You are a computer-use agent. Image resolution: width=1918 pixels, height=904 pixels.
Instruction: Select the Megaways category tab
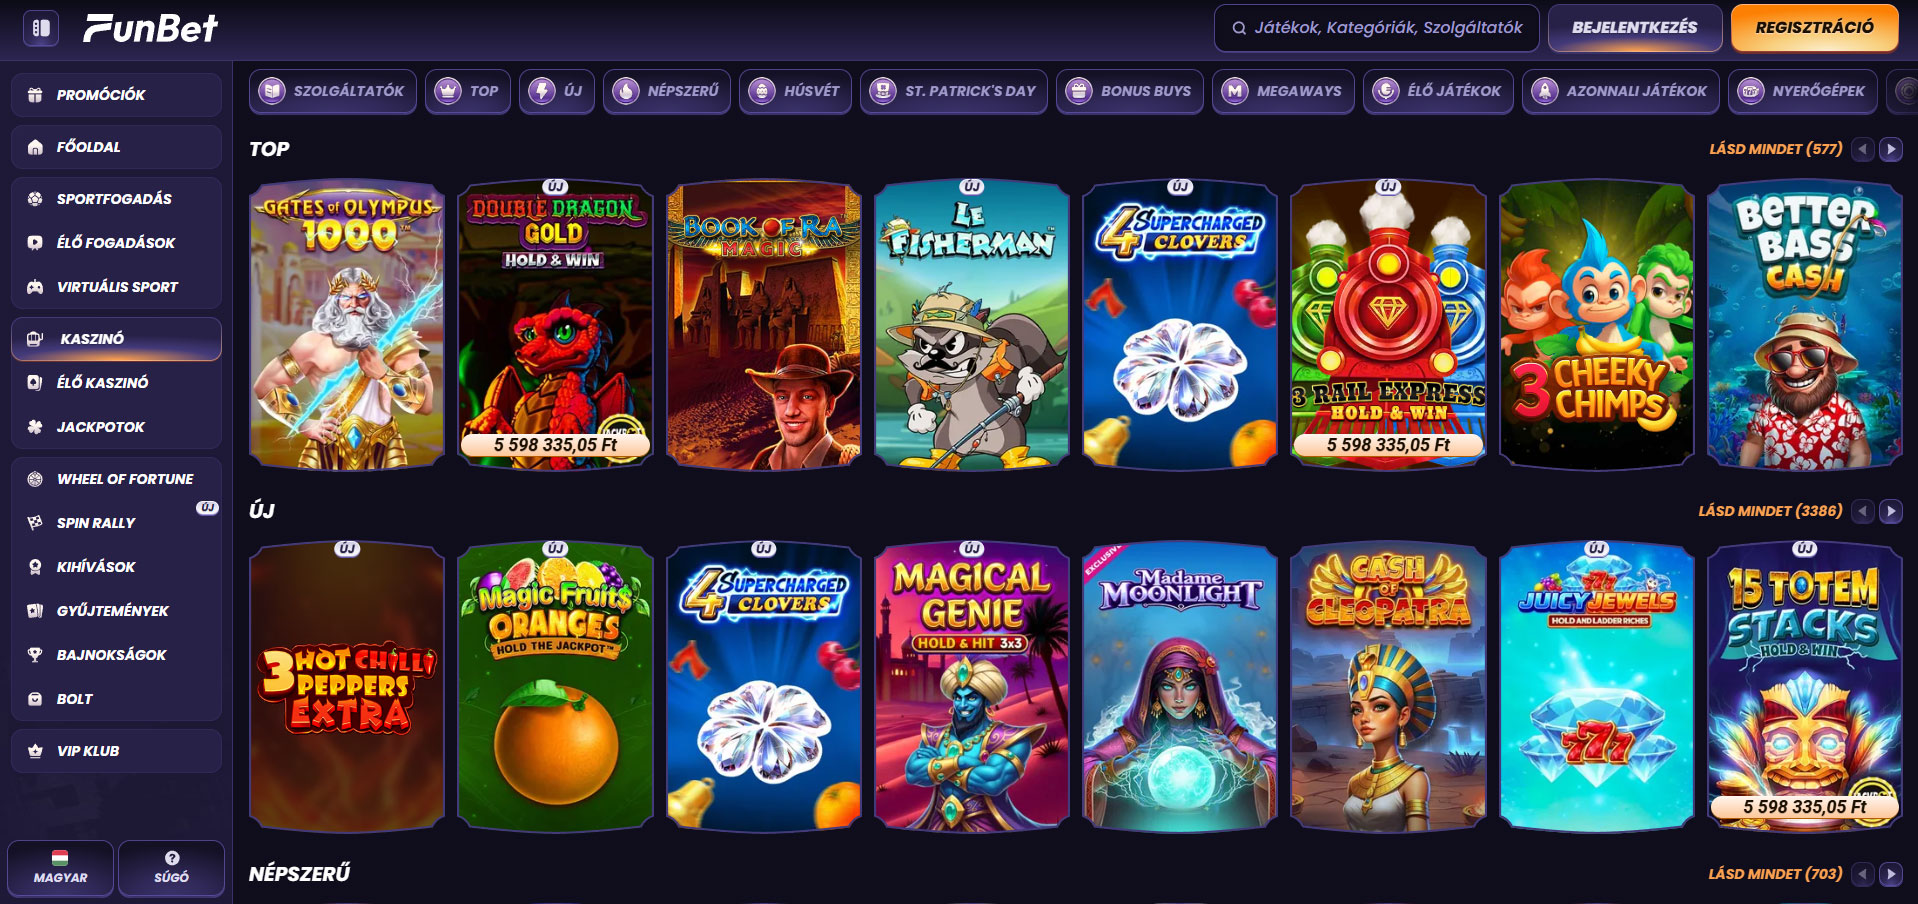coord(1283,91)
